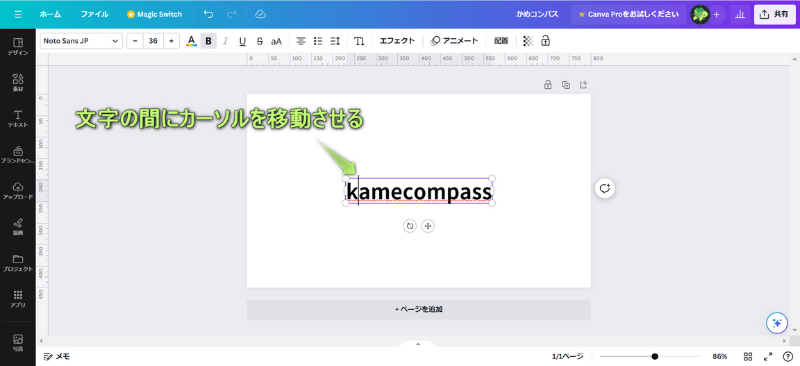800x366 pixels.
Task: Click the zoom slider handle
Action: (x=655, y=356)
